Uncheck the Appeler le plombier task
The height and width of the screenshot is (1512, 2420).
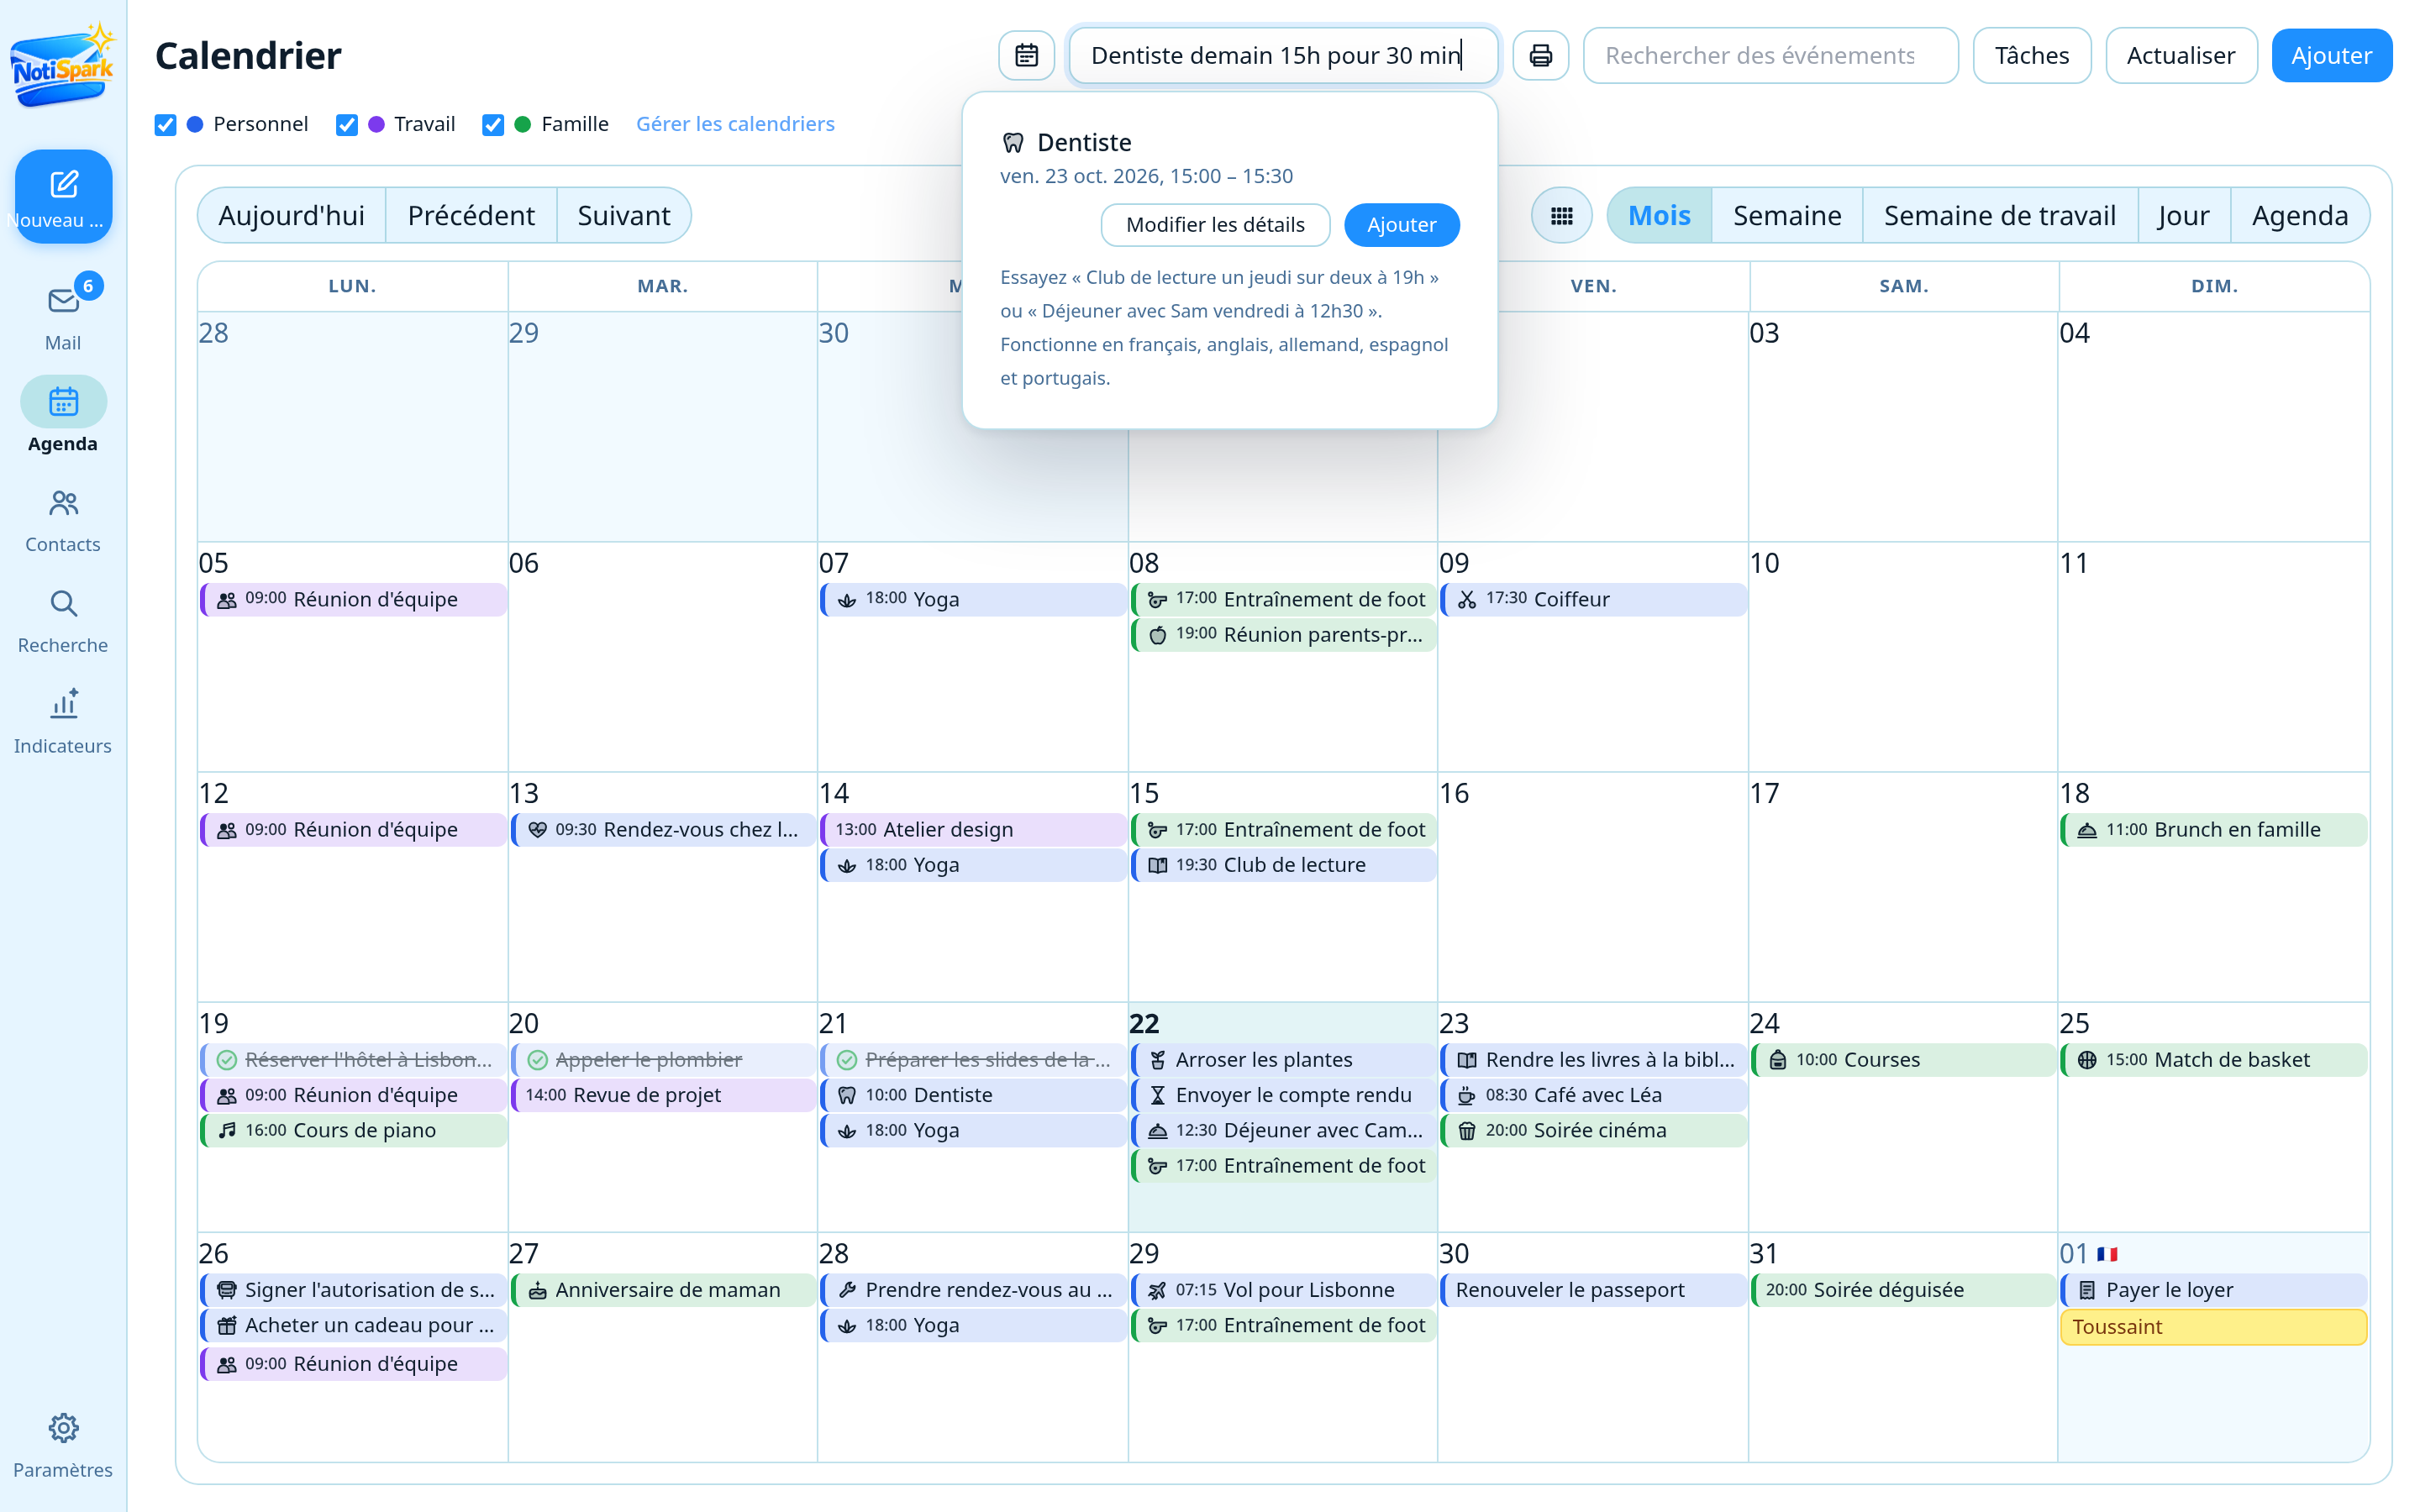(x=537, y=1060)
